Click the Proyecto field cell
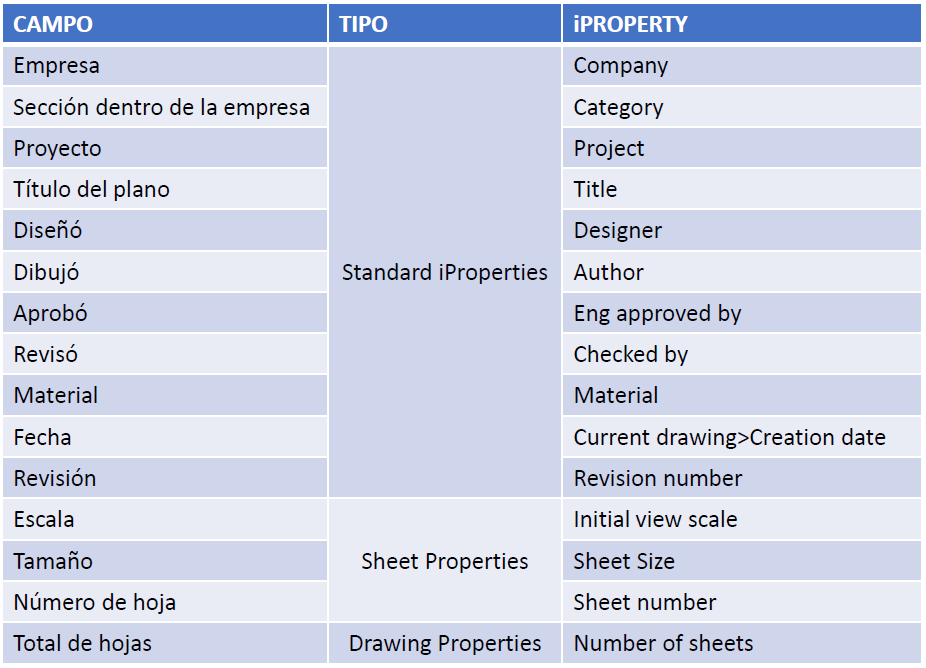This screenshot has height=668, width=926. point(58,148)
